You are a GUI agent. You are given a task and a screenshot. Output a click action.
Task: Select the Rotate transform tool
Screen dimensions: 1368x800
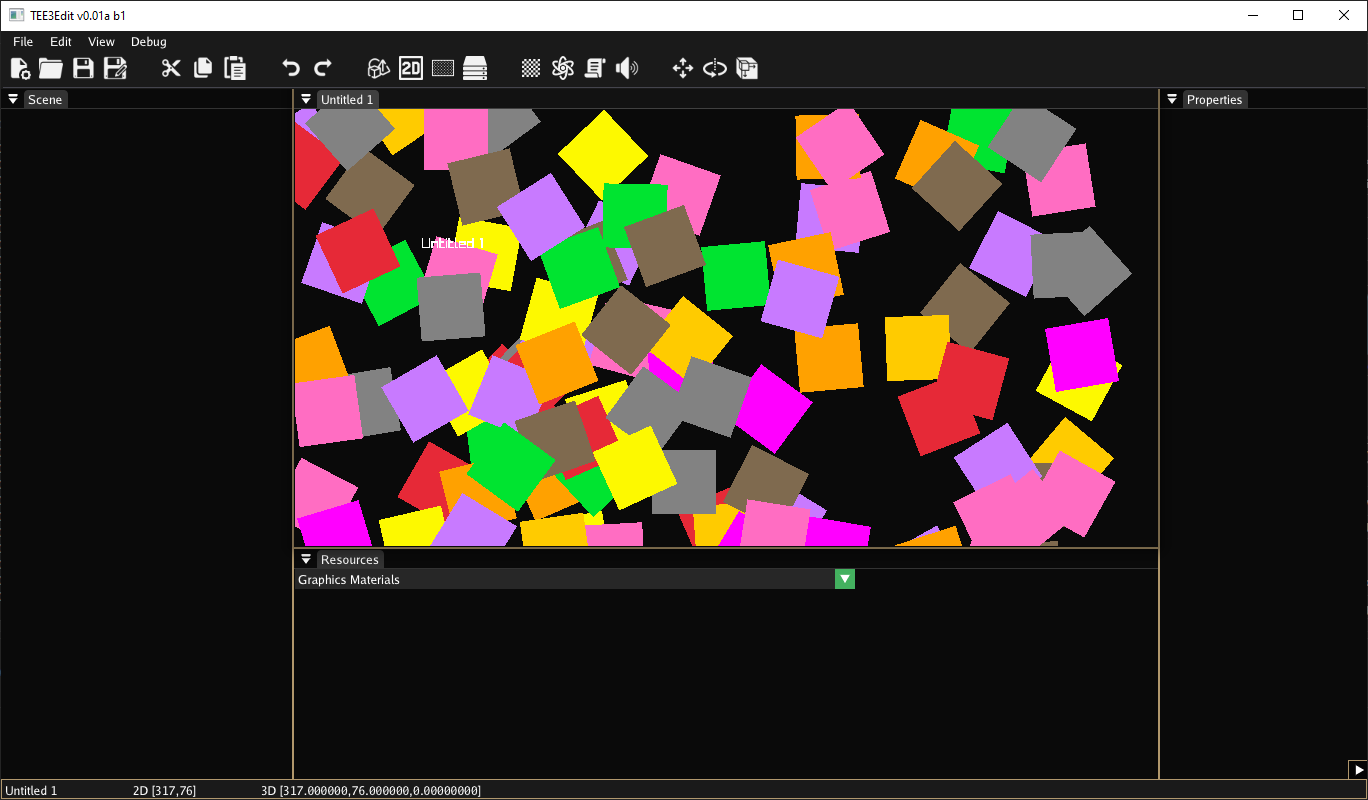(x=714, y=67)
